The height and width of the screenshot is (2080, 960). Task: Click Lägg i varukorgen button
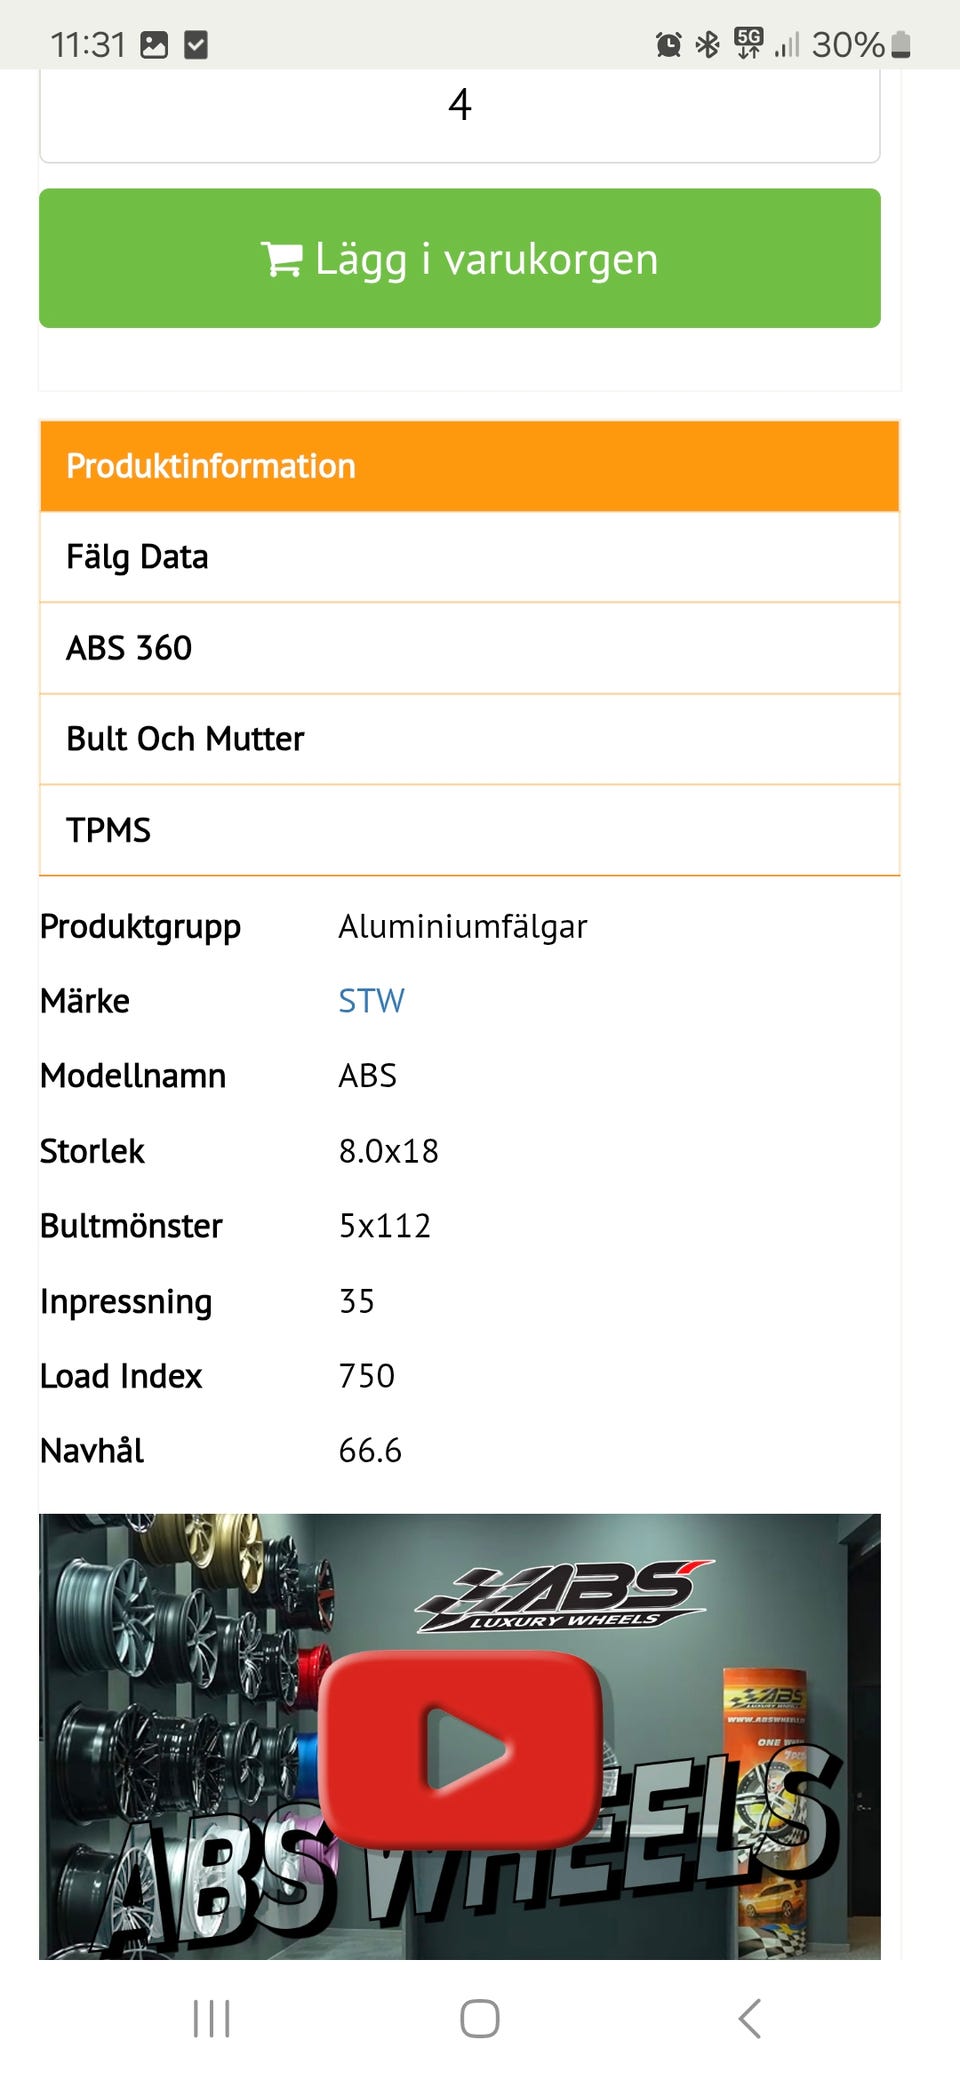[x=460, y=258]
